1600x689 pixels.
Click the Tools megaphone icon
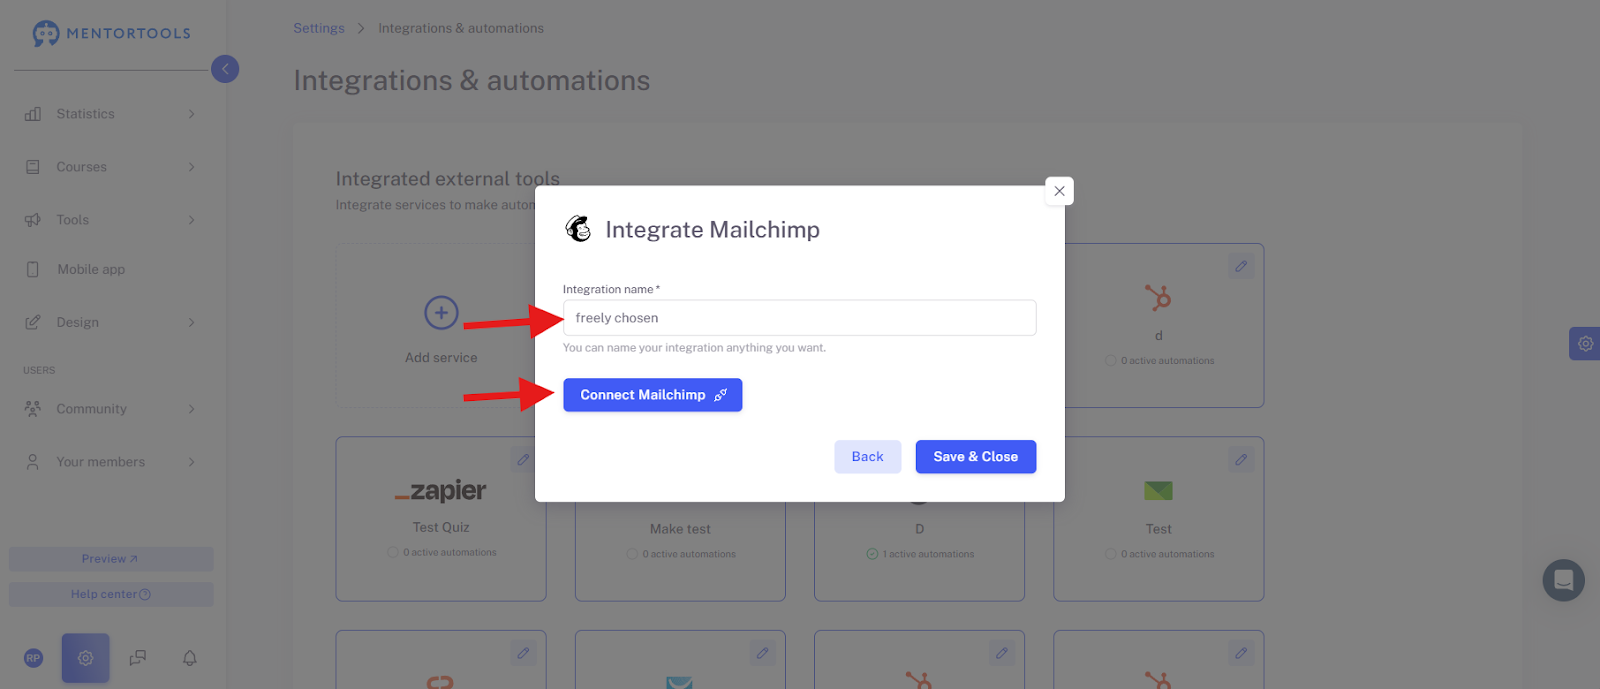click(x=33, y=220)
